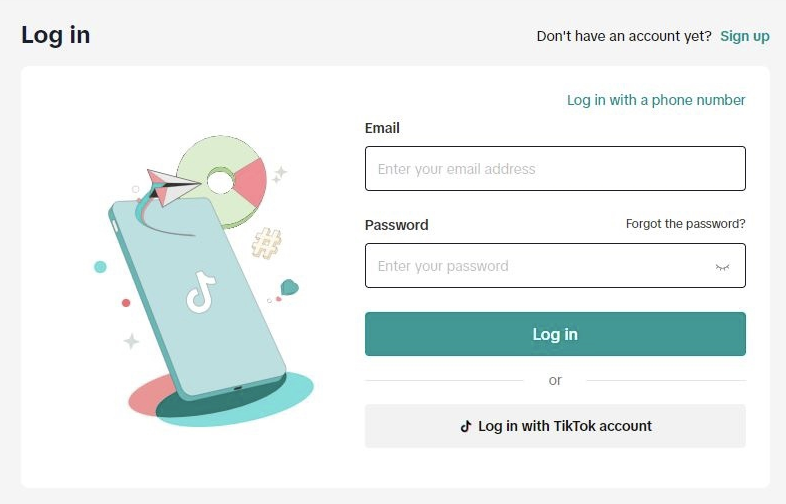
Task: Click the TikTok logo on the phone illustration
Action: coord(201,292)
